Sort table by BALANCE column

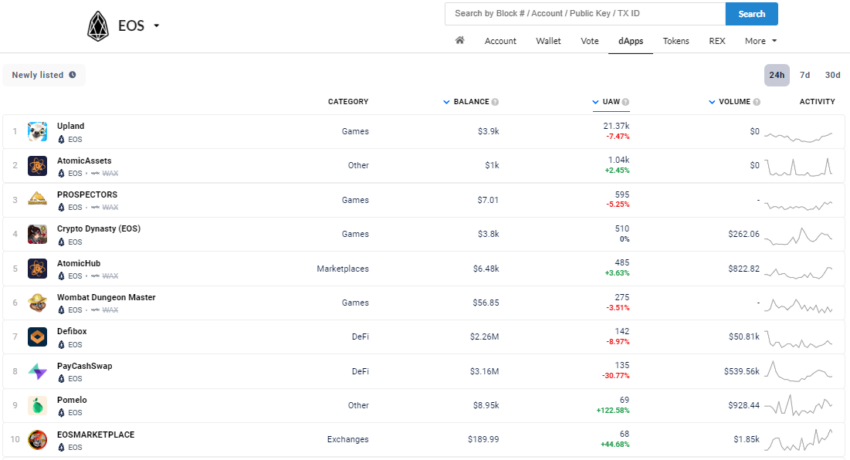tap(471, 102)
